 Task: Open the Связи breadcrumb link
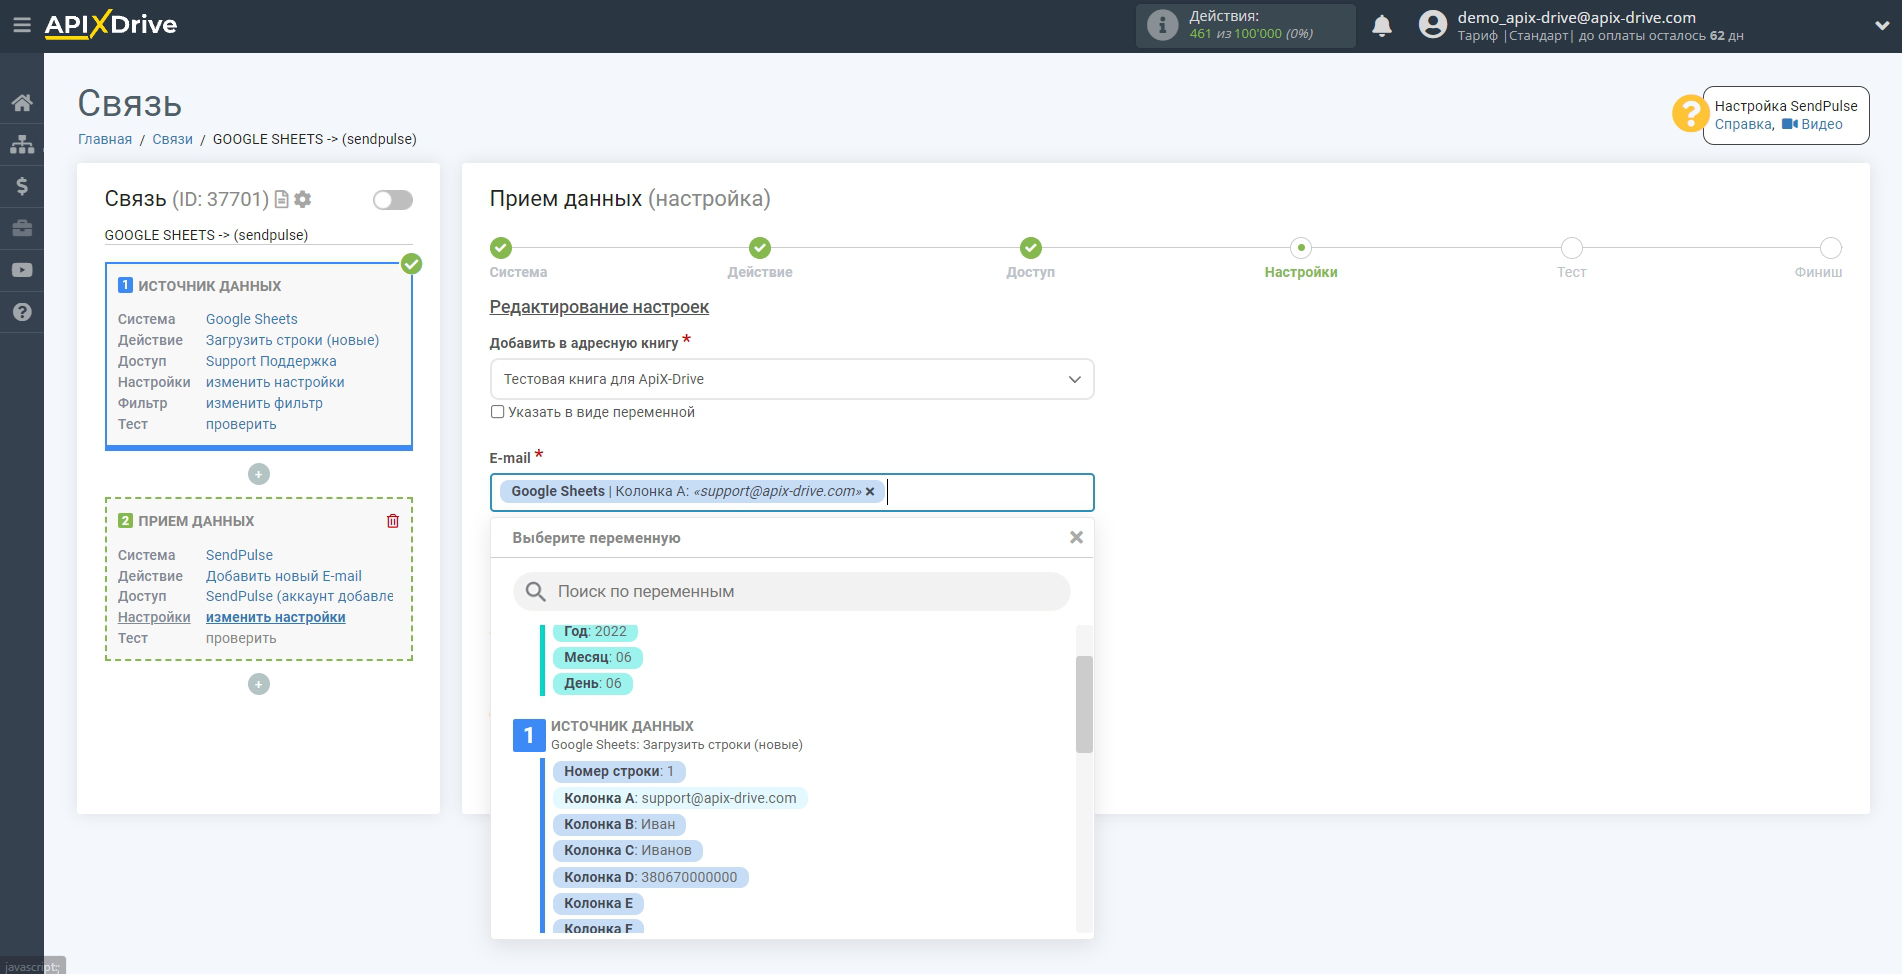[172, 139]
